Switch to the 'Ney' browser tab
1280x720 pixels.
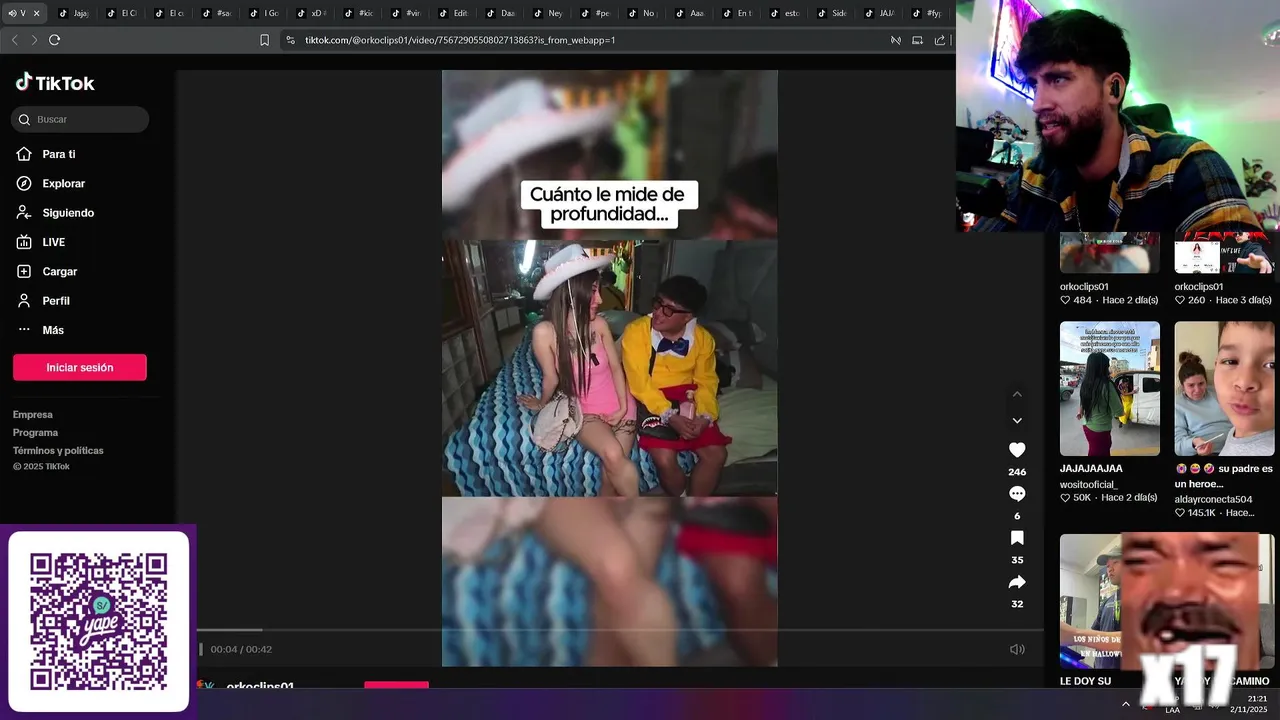tap(549, 13)
